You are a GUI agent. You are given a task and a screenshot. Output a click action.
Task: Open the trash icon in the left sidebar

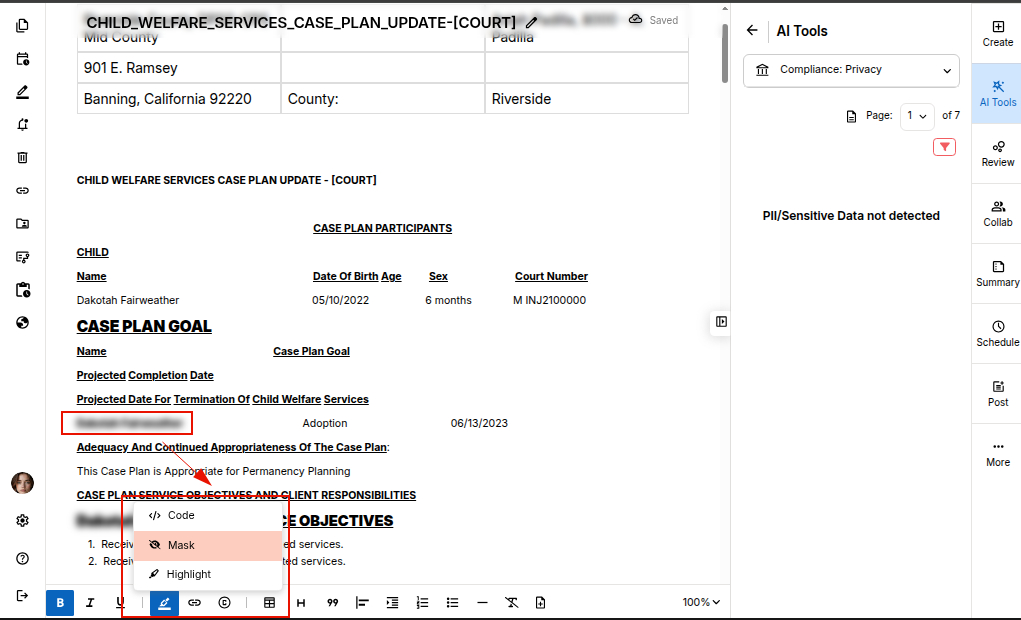pos(22,157)
